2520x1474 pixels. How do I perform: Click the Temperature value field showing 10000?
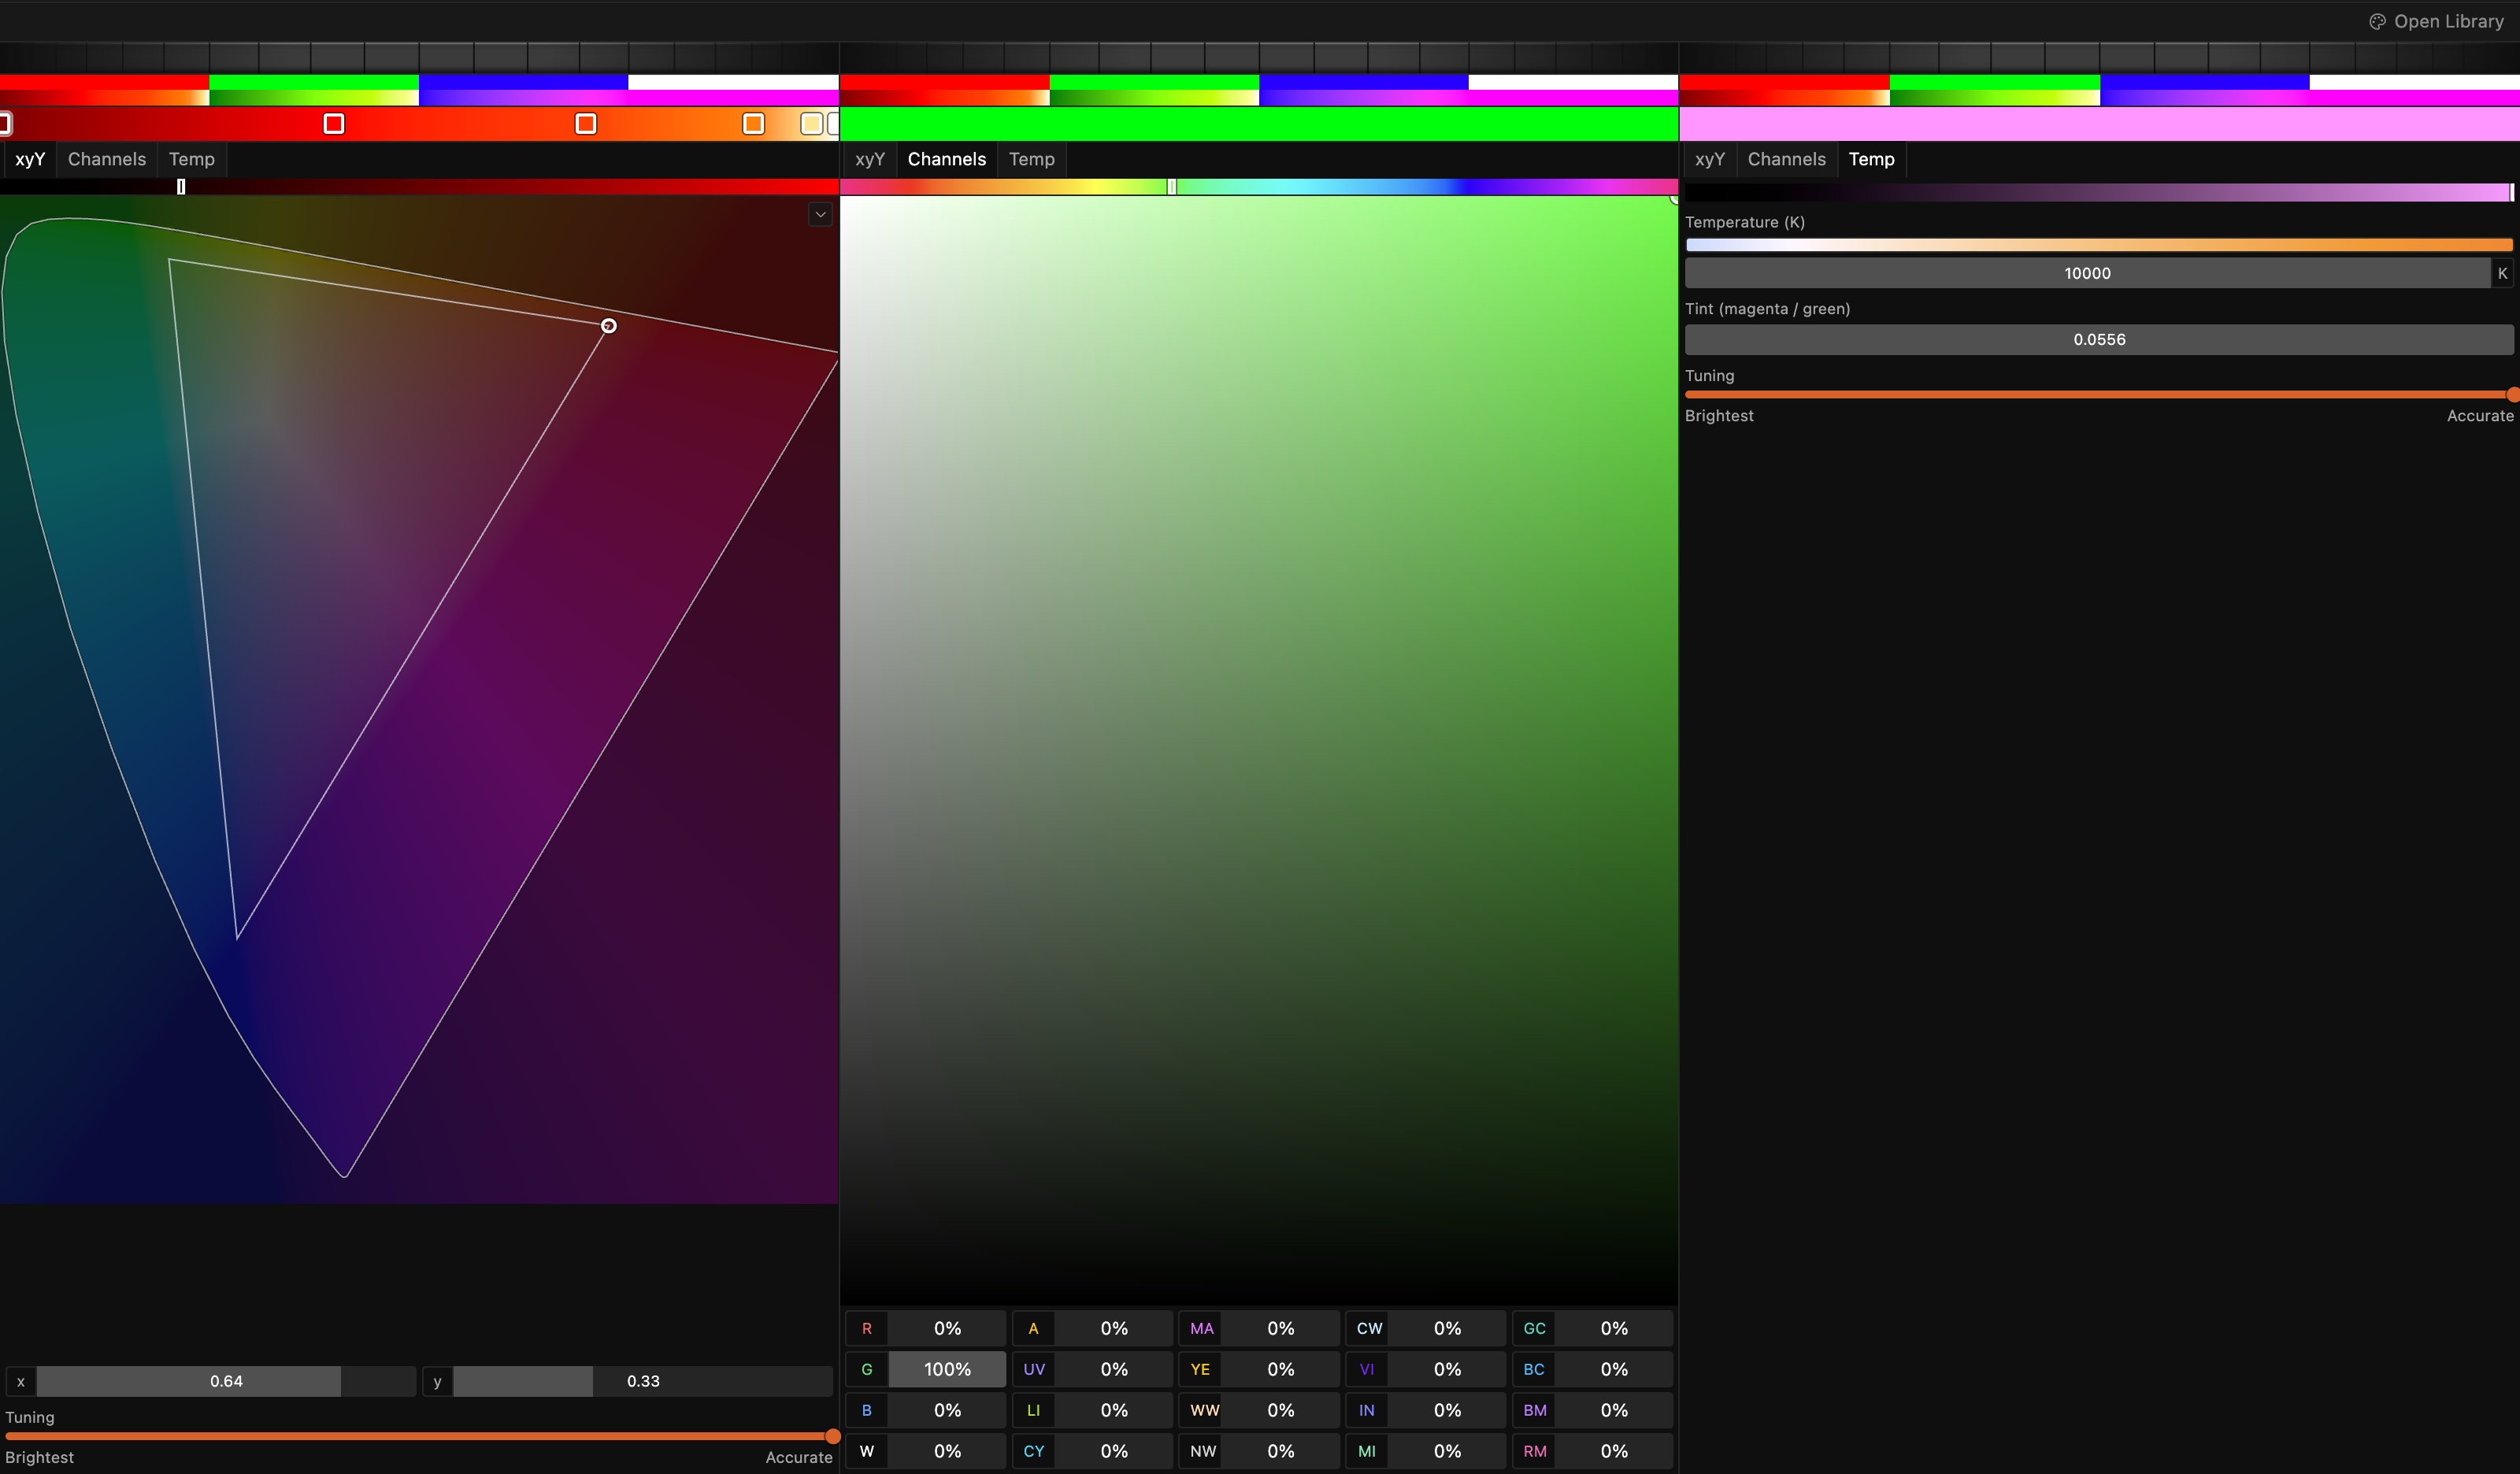(2087, 273)
